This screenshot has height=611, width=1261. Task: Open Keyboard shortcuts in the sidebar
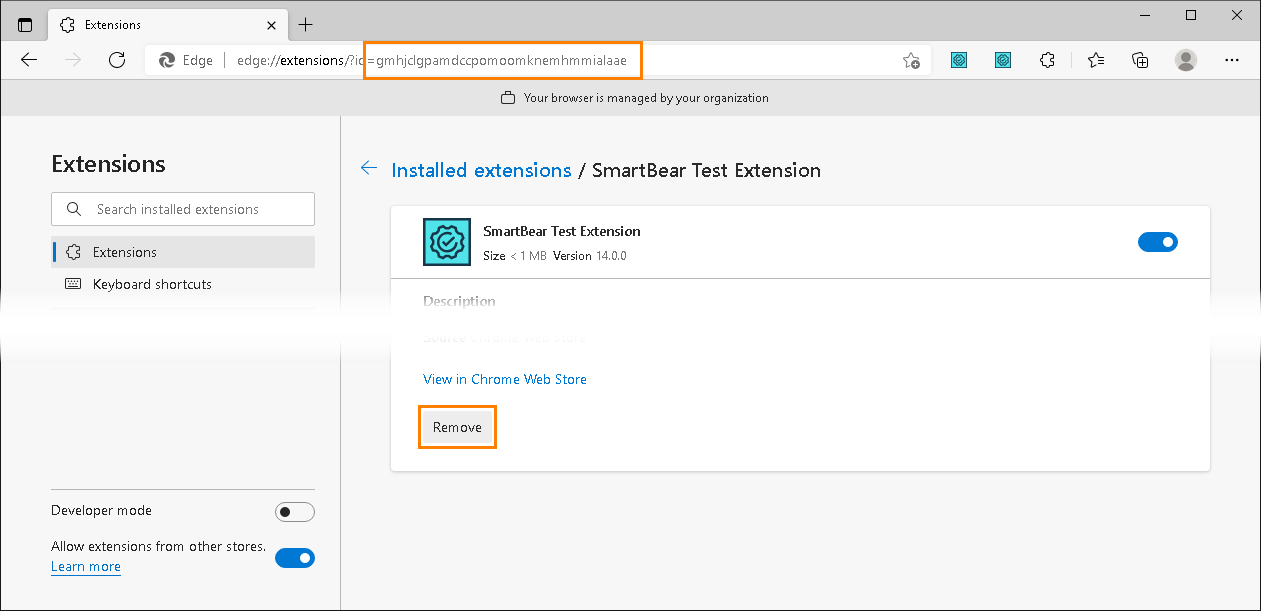click(x=152, y=284)
